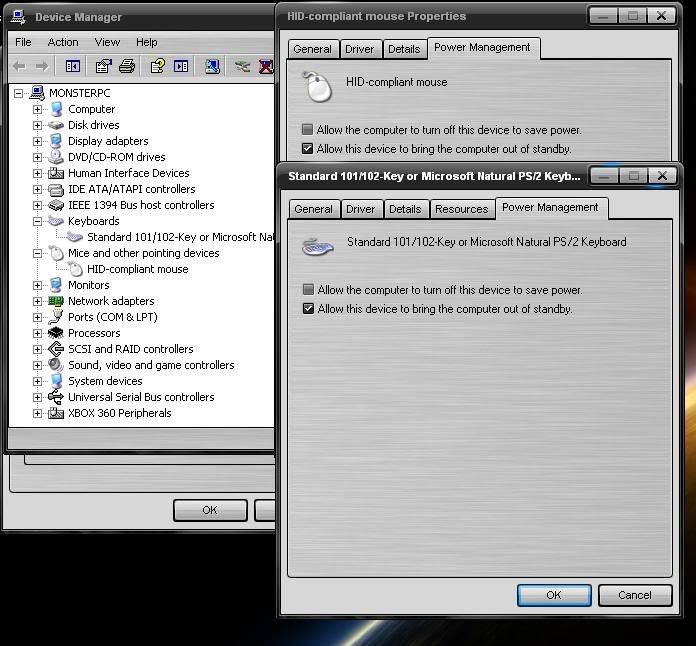
Task: Toggle mouse bring computer out of standby
Action: (308, 149)
